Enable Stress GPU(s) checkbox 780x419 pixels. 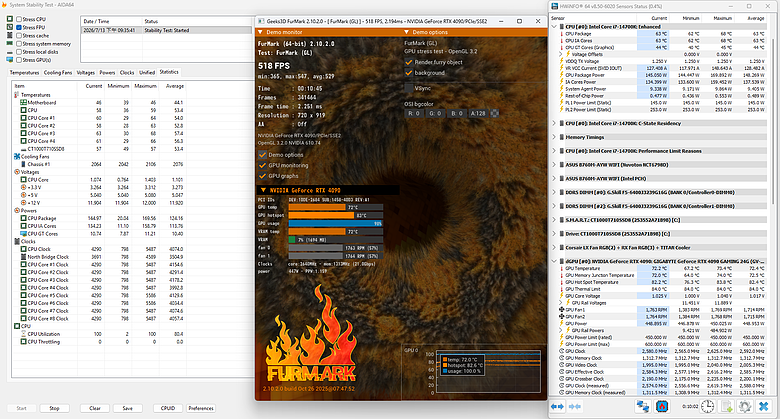click(19, 60)
